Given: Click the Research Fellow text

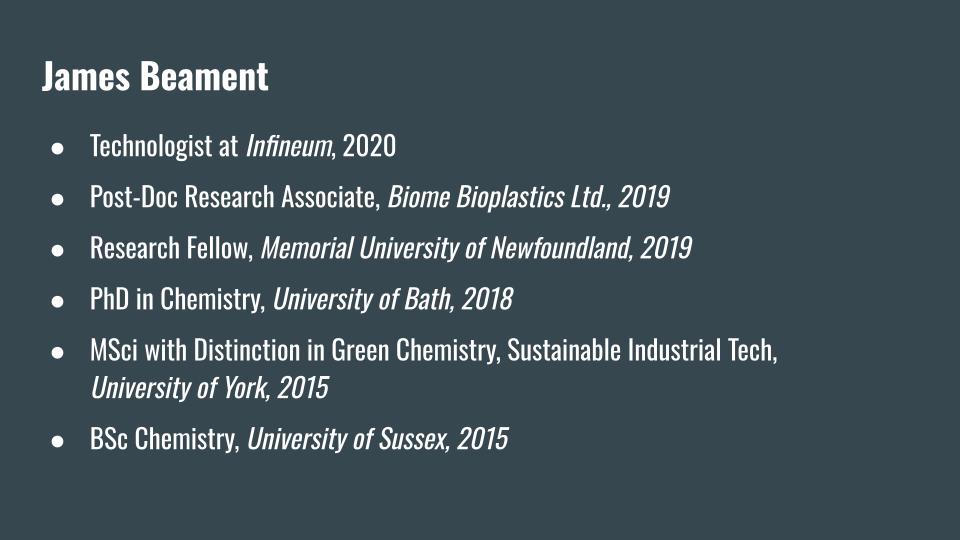Looking at the screenshot, I should click(170, 248).
